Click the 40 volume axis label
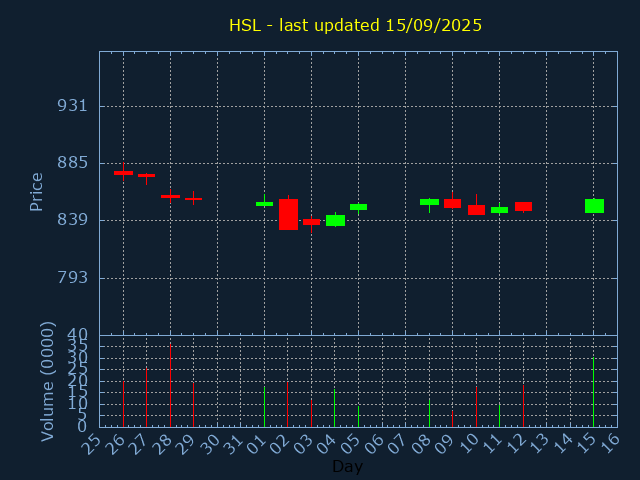The width and height of the screenshot is (640, 480). click(78, 335)
